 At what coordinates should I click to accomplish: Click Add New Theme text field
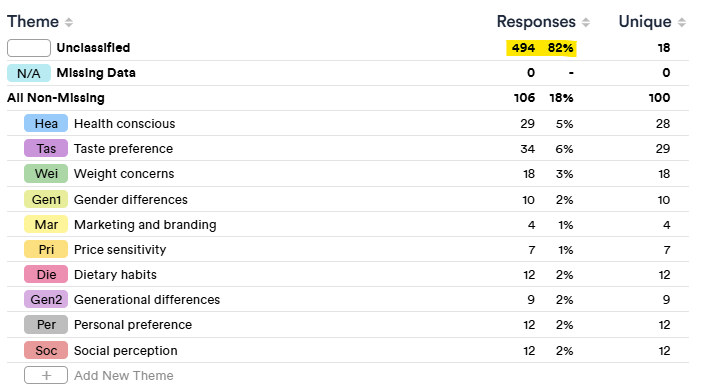point(124,376)
